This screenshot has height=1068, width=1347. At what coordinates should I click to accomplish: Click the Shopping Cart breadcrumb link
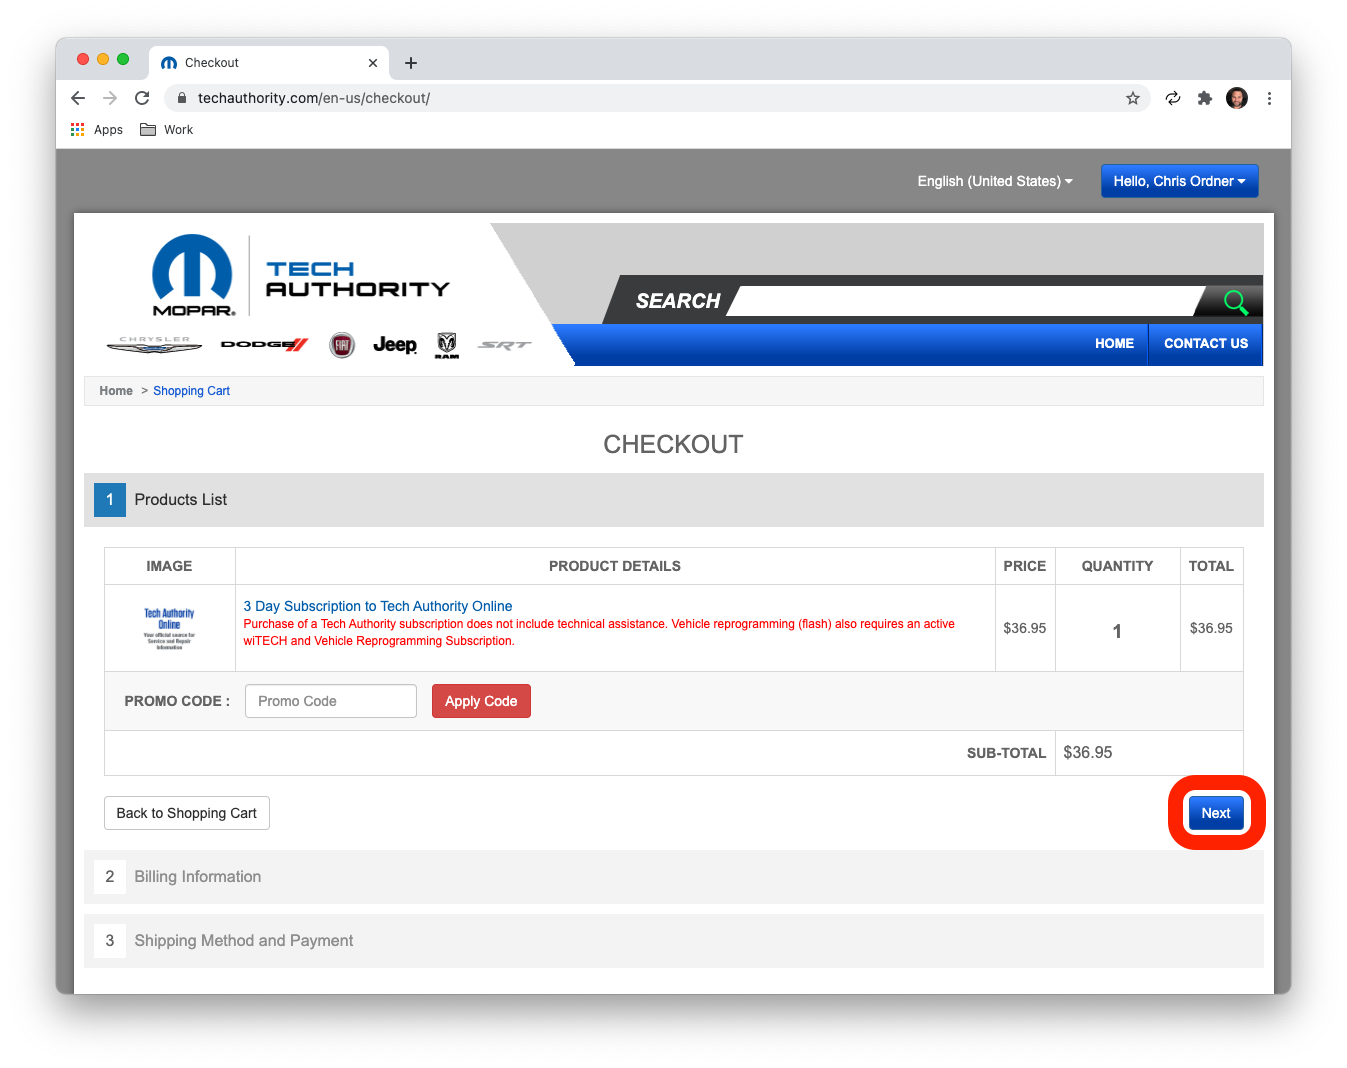tap(192, 391)
